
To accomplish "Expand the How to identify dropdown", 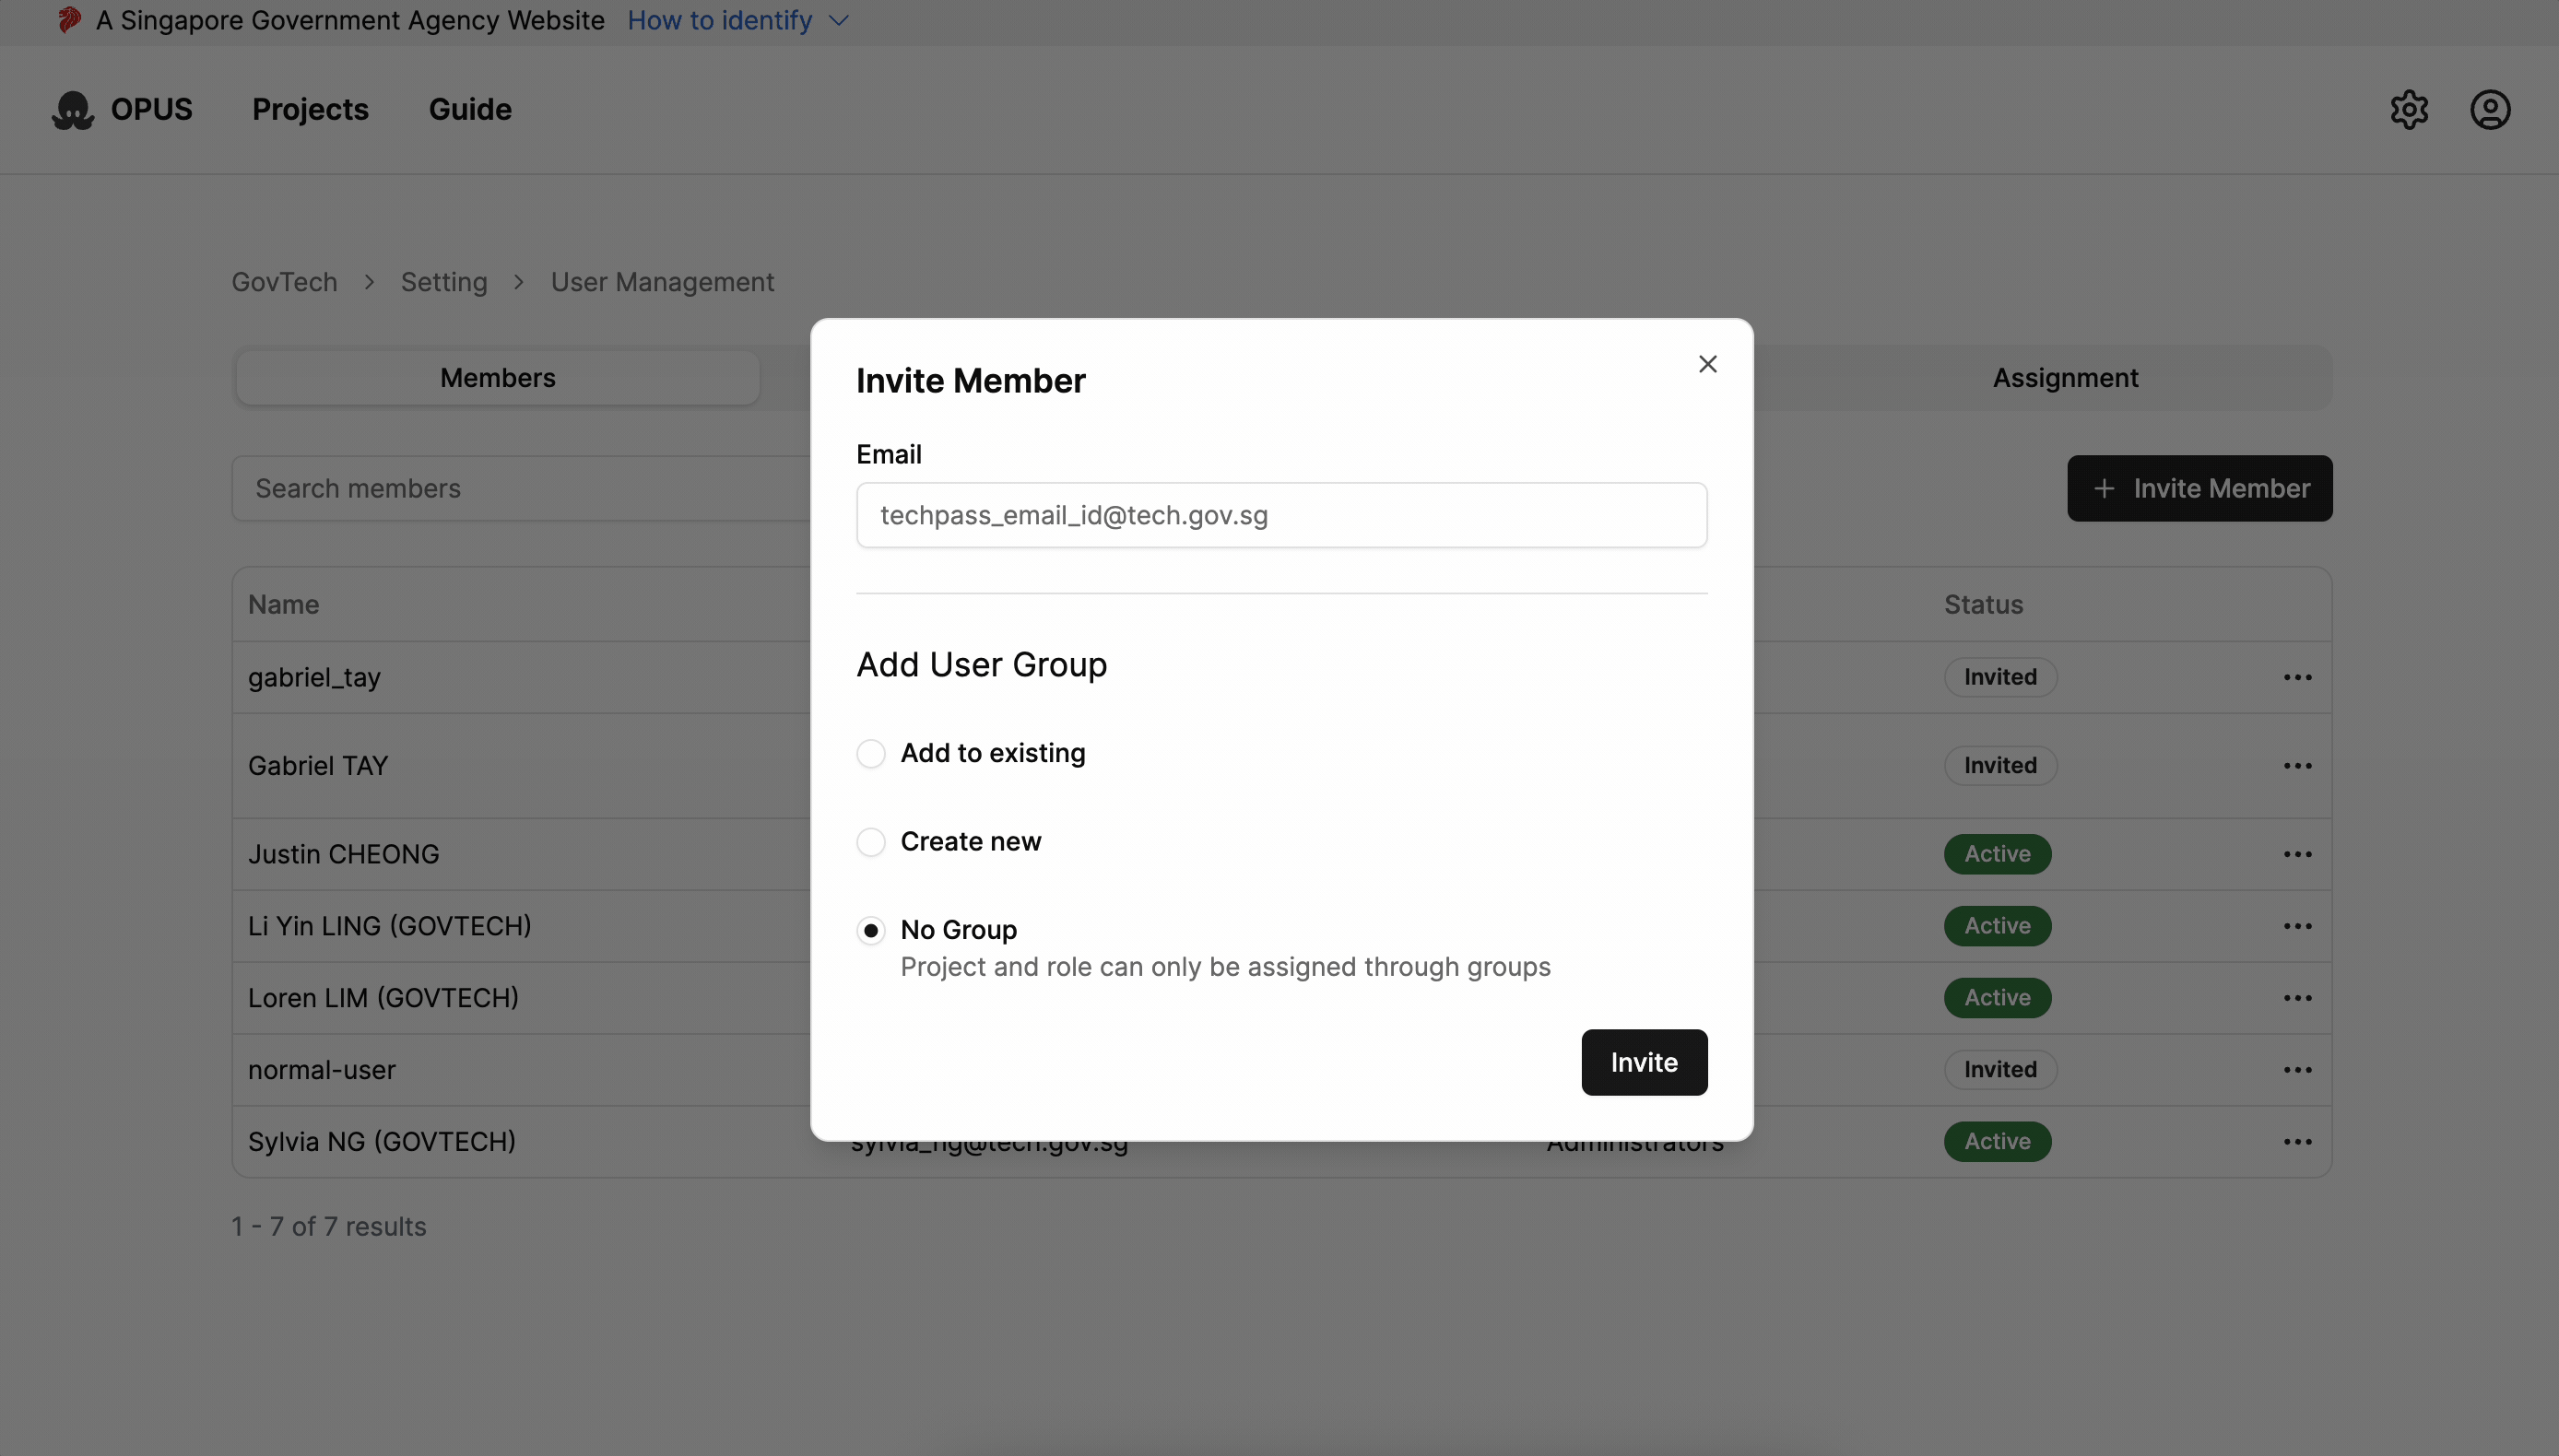I will pyautogui.click(x=738, y=20).
